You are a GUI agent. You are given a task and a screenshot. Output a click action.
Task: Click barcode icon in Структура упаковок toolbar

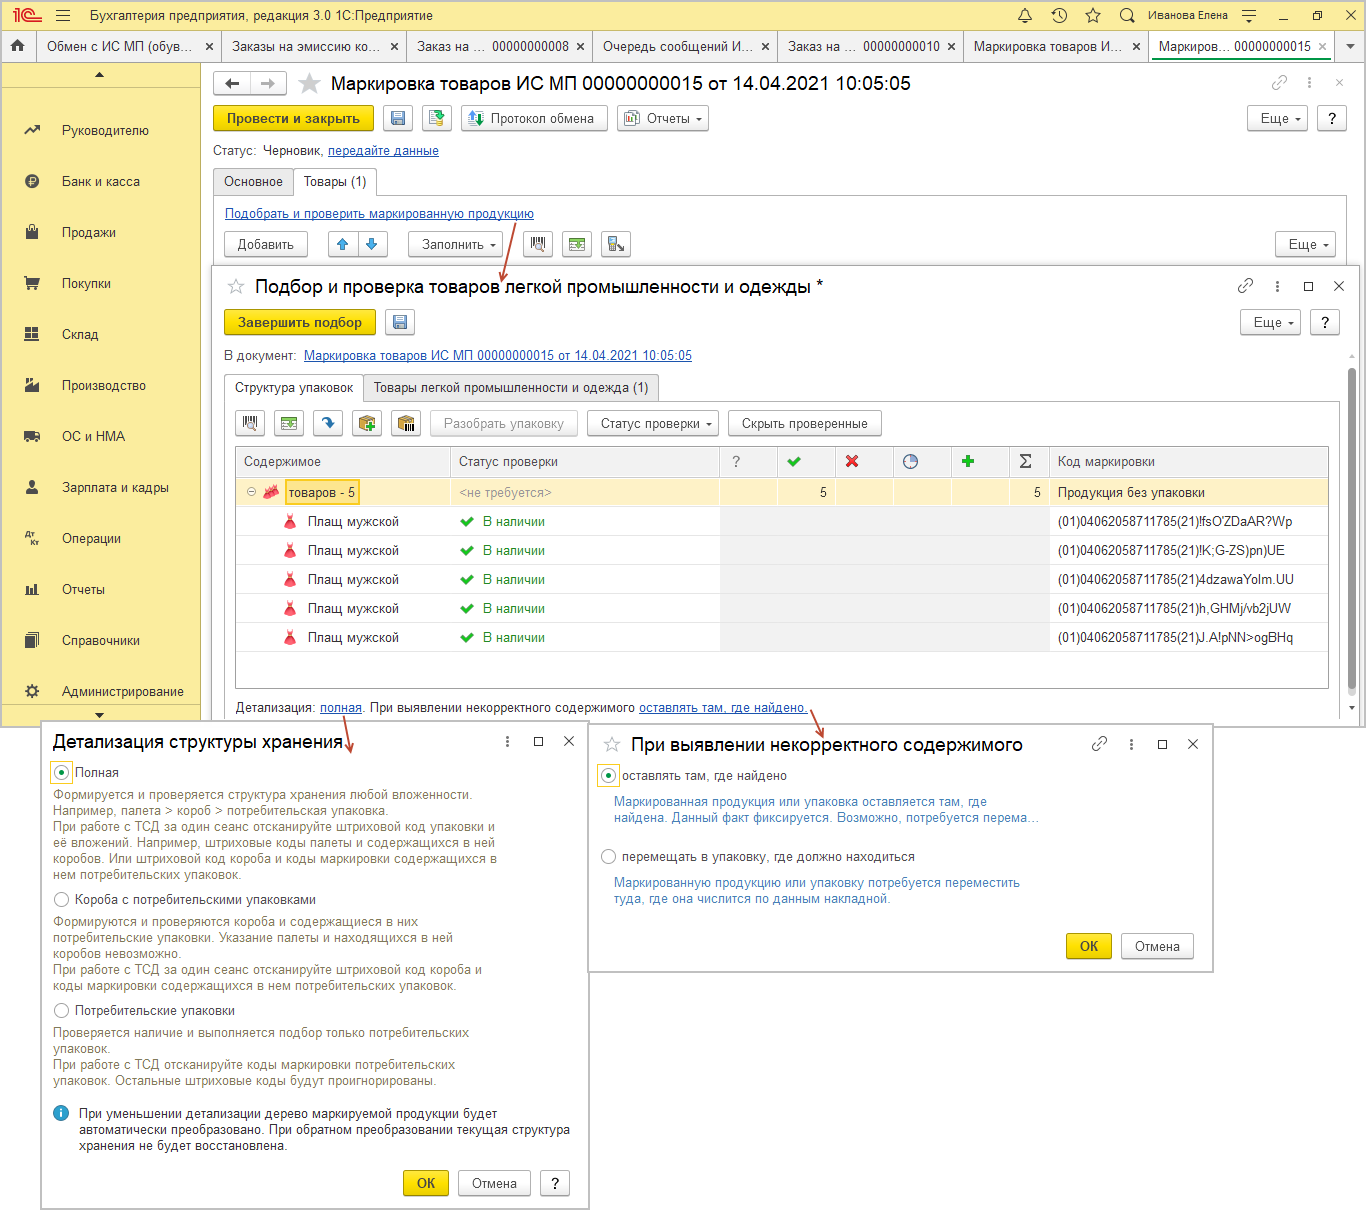click(x=250, y=423)
